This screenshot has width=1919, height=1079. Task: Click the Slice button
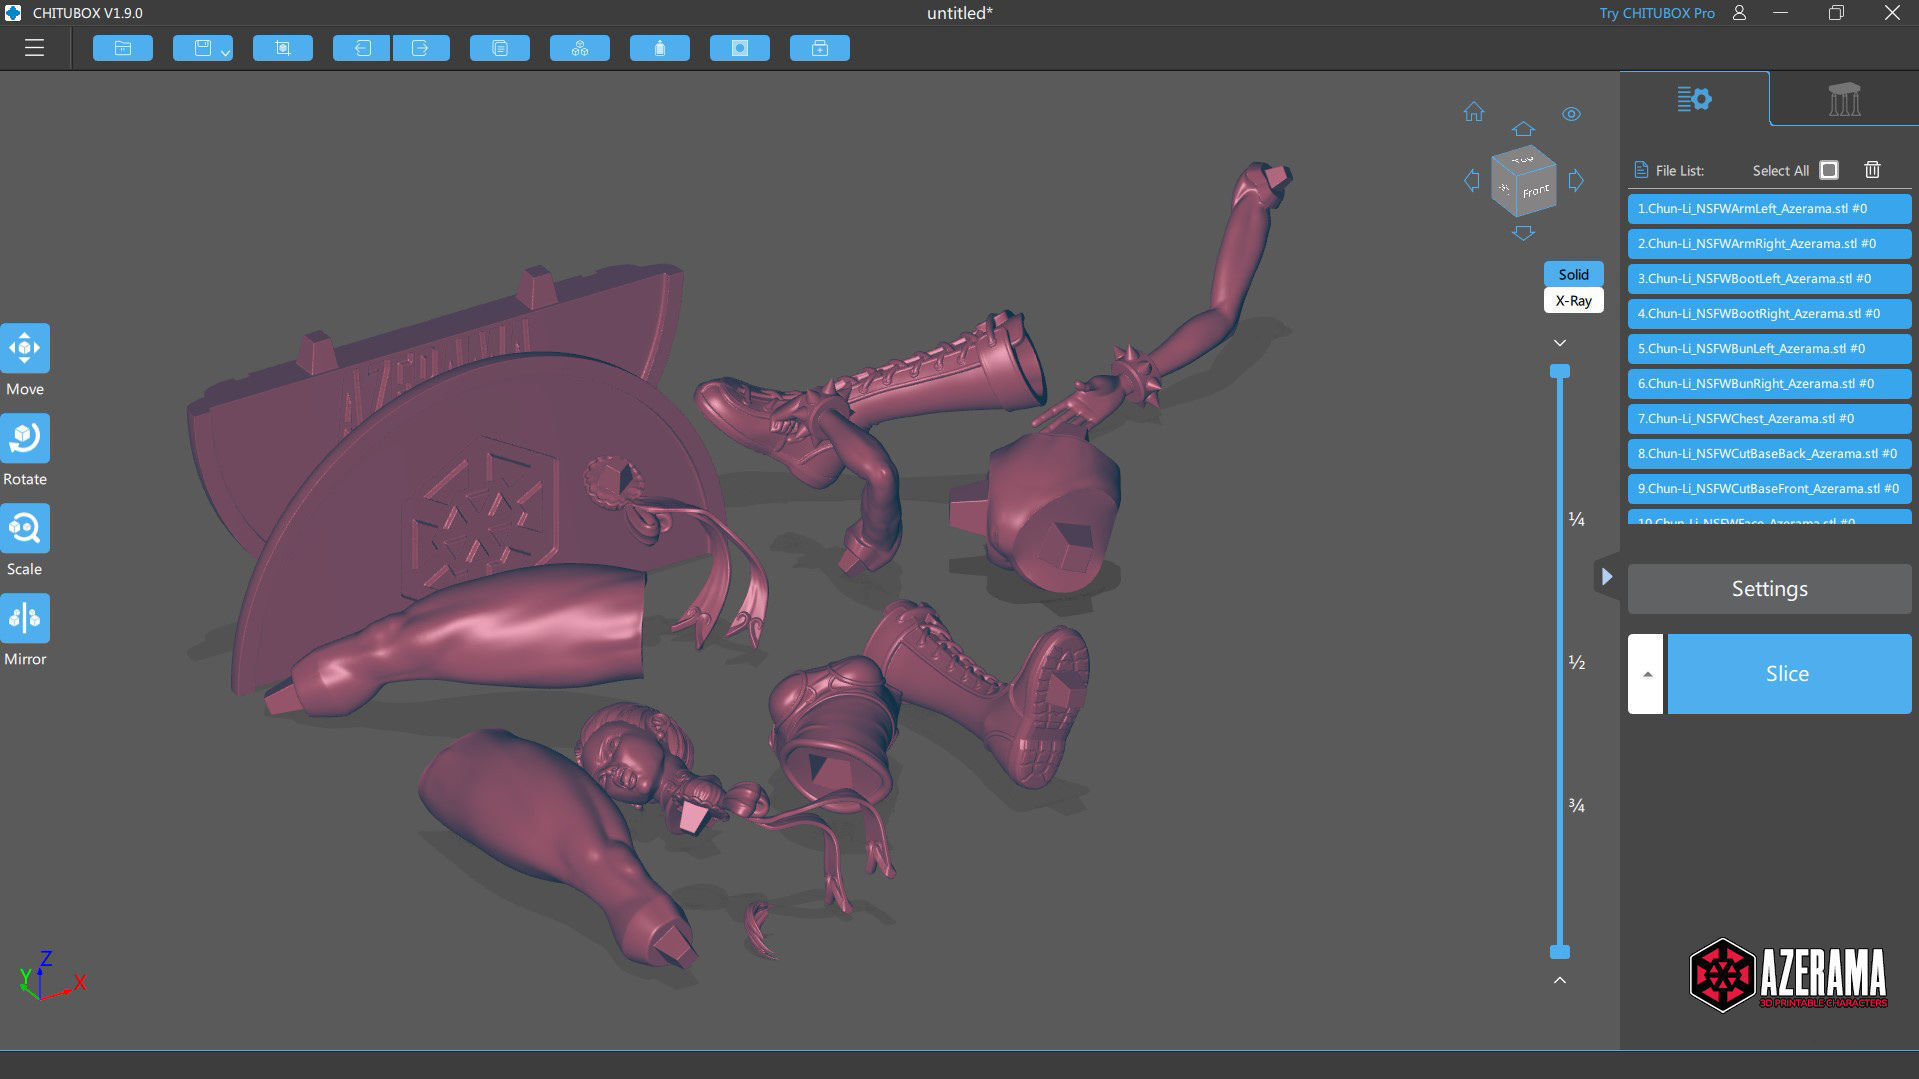[x=1788, y=674]
